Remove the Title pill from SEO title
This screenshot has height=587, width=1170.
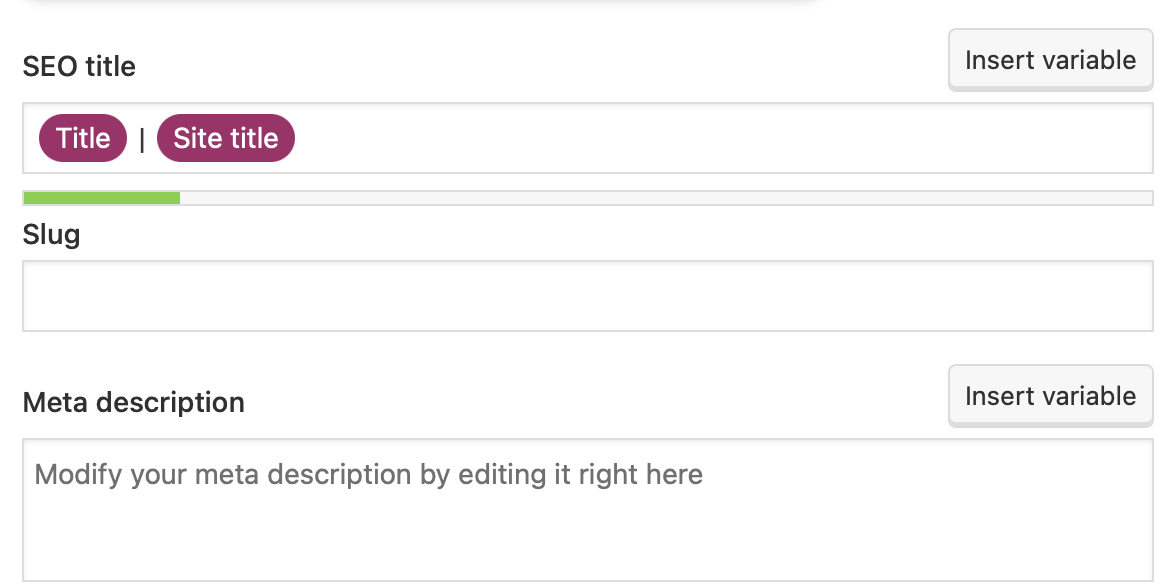(x=82, y=138)
